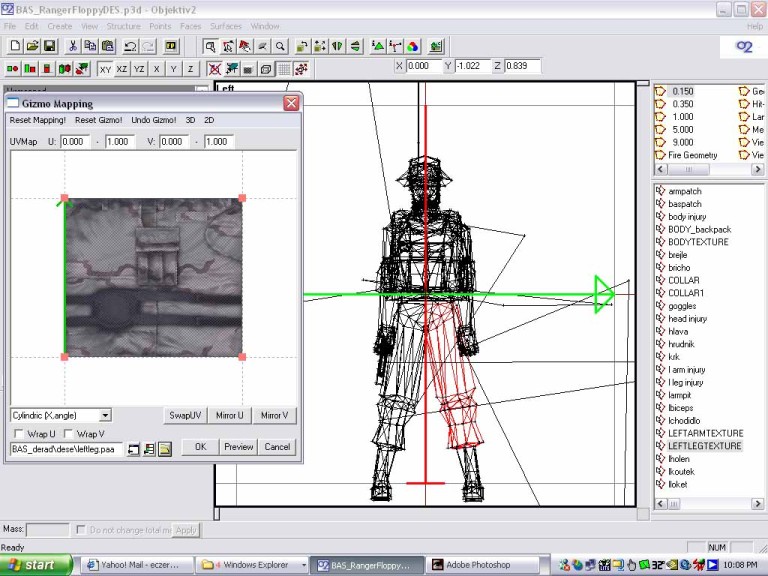768x576 pixels.
Task: Open the Structure menu
Action: pos(124,25)
